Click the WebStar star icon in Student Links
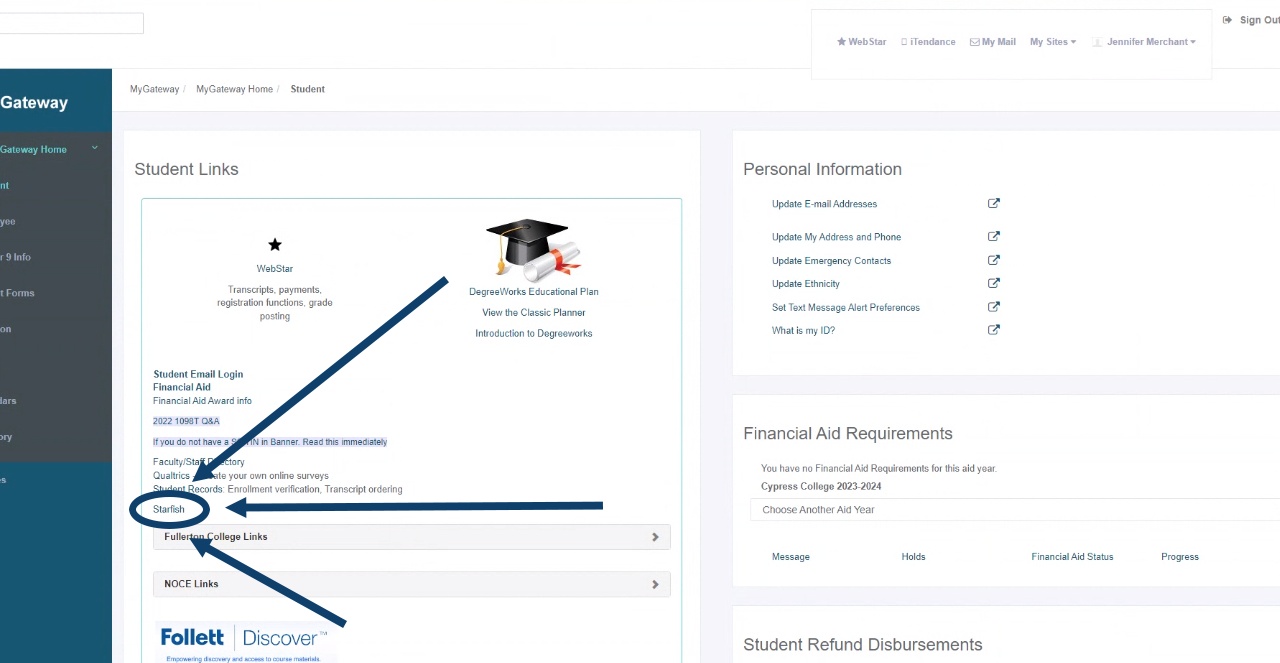Image resolution: width=1280 pixels, height=663 pixels. [x=274, y=243]
